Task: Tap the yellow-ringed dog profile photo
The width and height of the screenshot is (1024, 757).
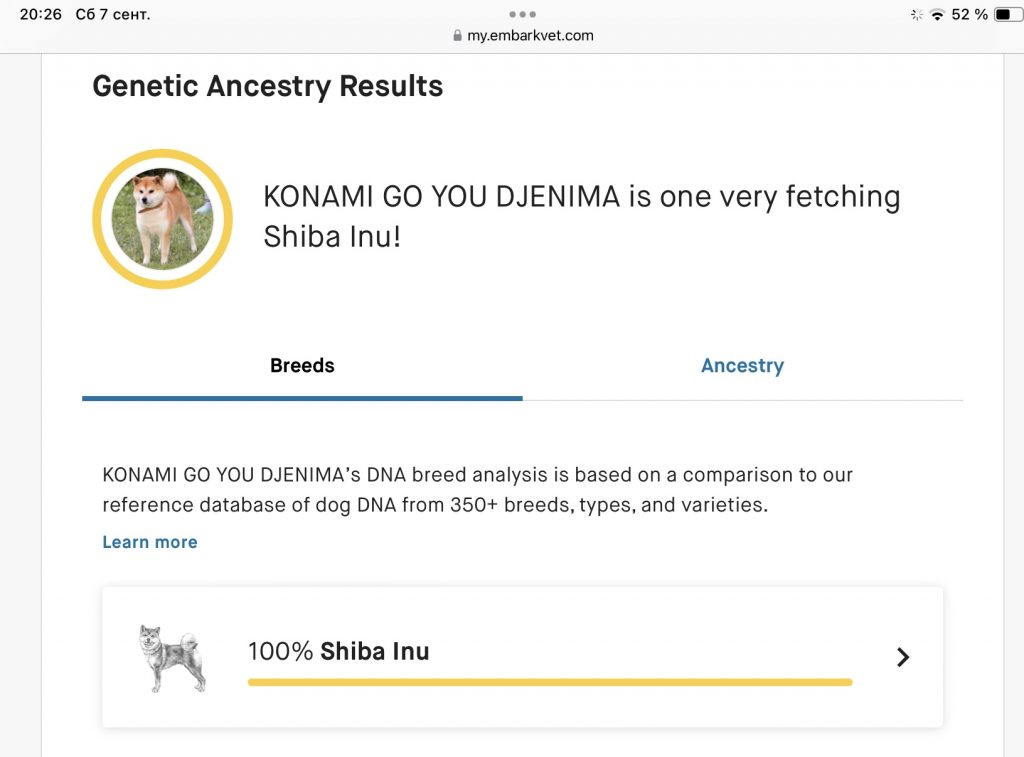Action: [162, 219]
